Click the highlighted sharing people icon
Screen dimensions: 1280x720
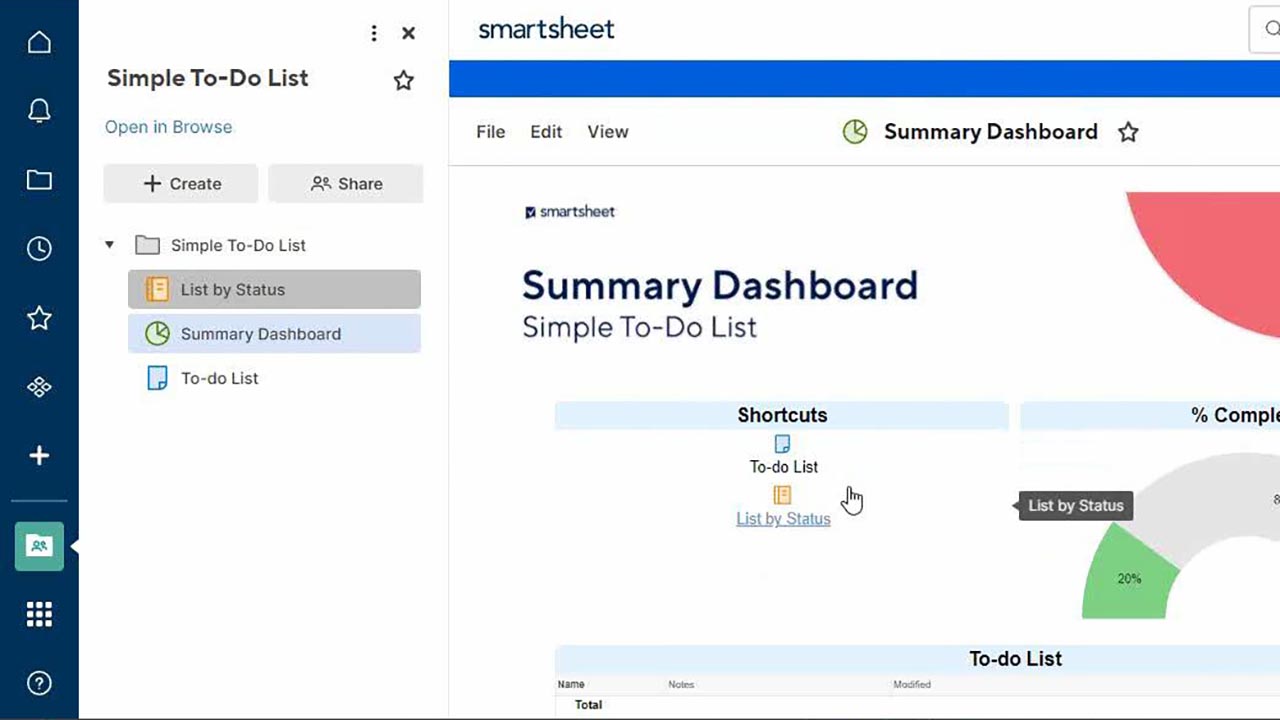click(39, 546)
